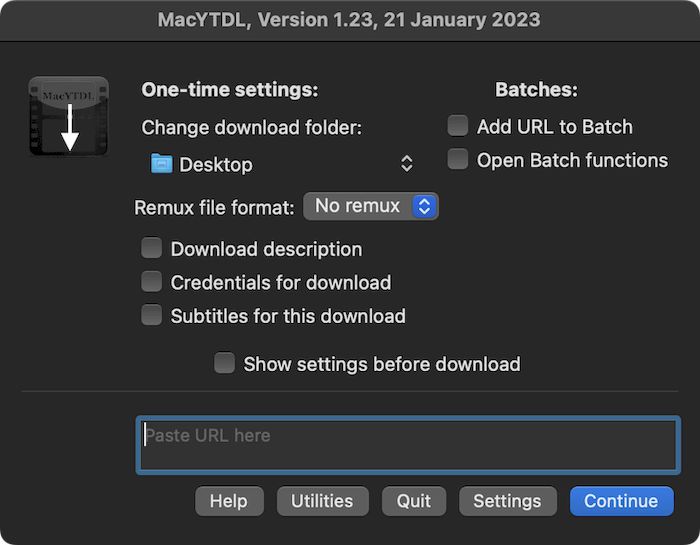Image resolution: width=700 pixels, height=545 pixels.
Task: Click the Batches heading label
Action: click(x=536, y=89)
